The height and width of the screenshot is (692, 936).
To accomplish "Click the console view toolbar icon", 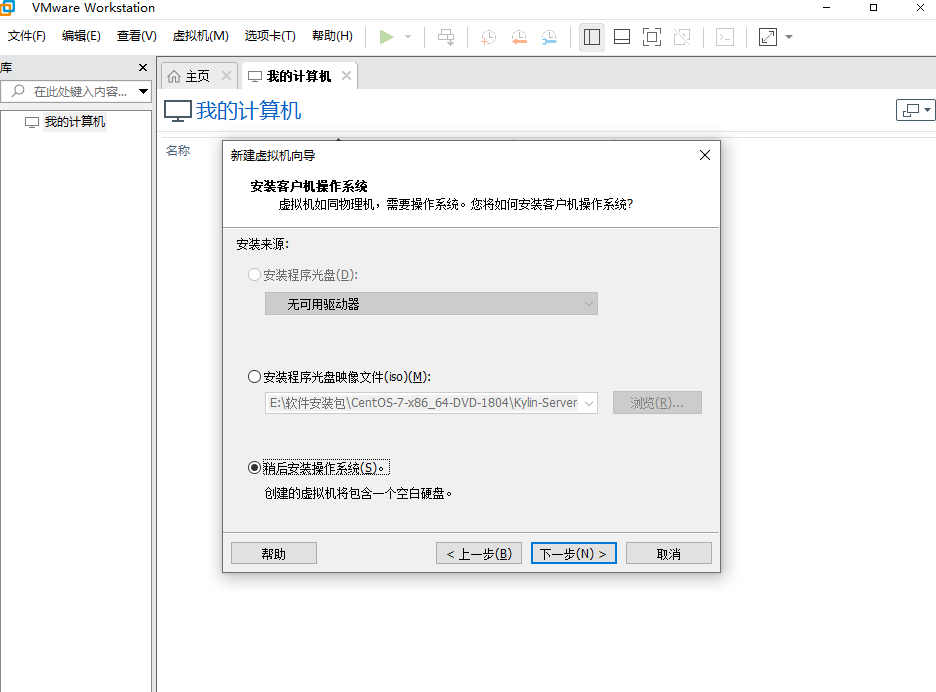I will tap(725, 37).
